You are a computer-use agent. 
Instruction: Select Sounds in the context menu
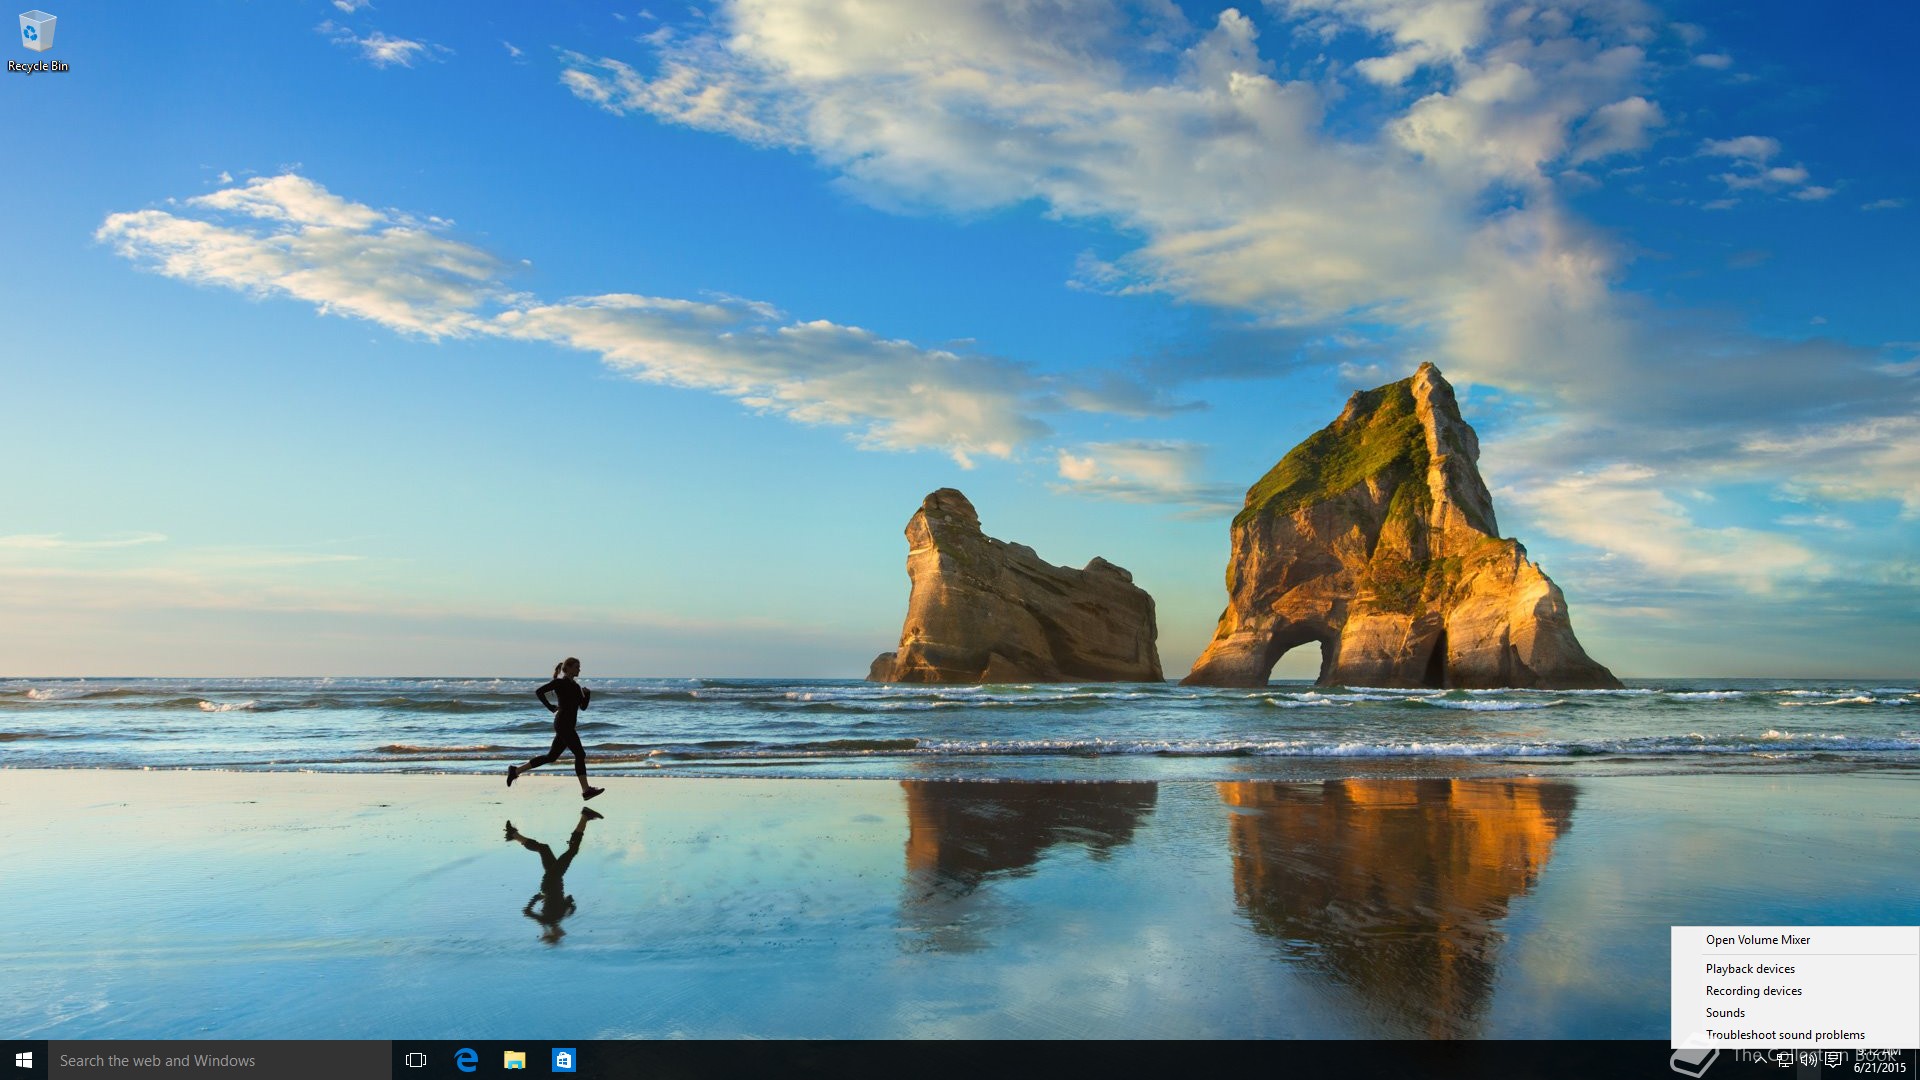coord(1724,1013)
